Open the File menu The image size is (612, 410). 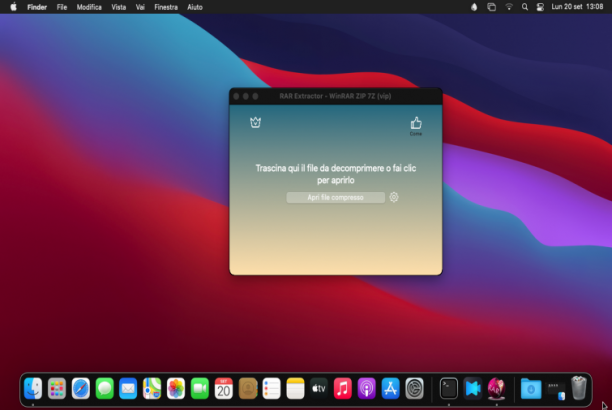[62, 7]
